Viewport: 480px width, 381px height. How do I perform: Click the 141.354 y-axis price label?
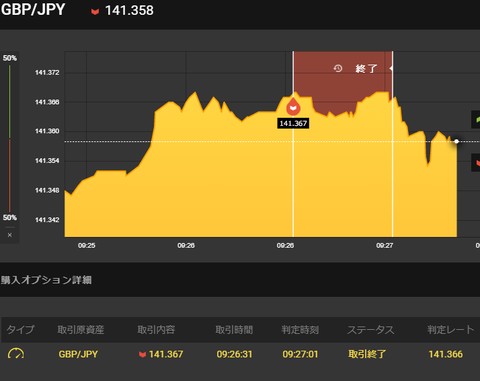[x=47, y=161]
